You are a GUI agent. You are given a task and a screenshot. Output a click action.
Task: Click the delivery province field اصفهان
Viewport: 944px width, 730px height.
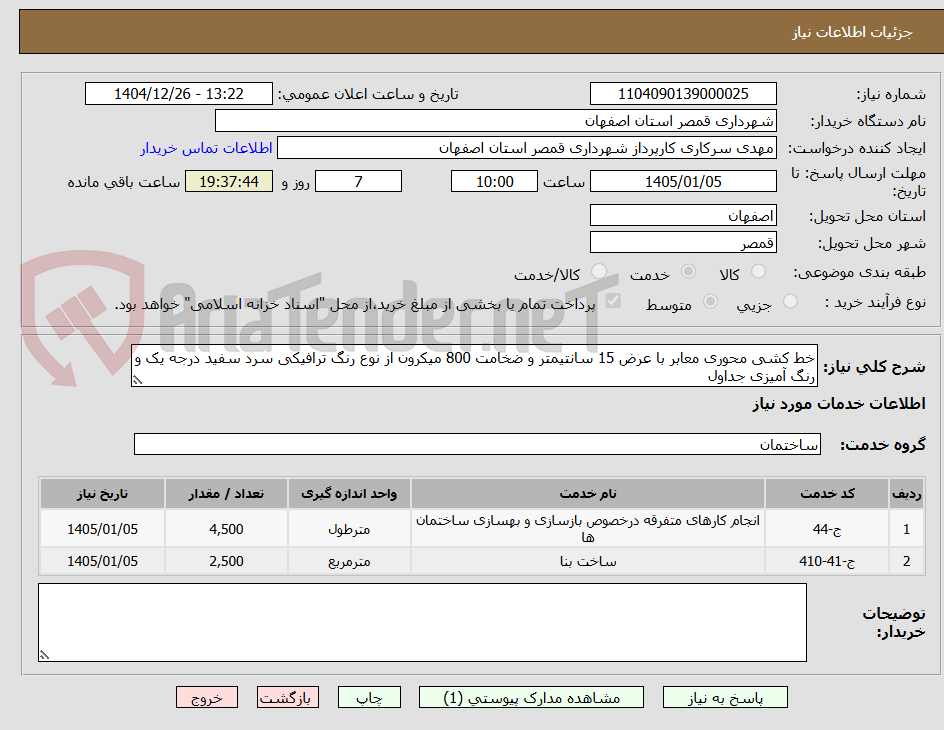[x=683, y=215]
